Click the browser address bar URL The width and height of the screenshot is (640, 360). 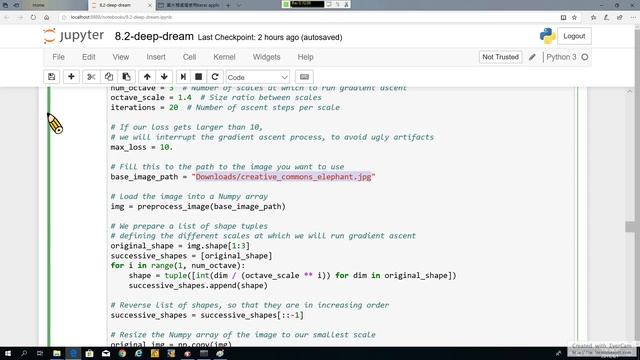tap(121, 17)
